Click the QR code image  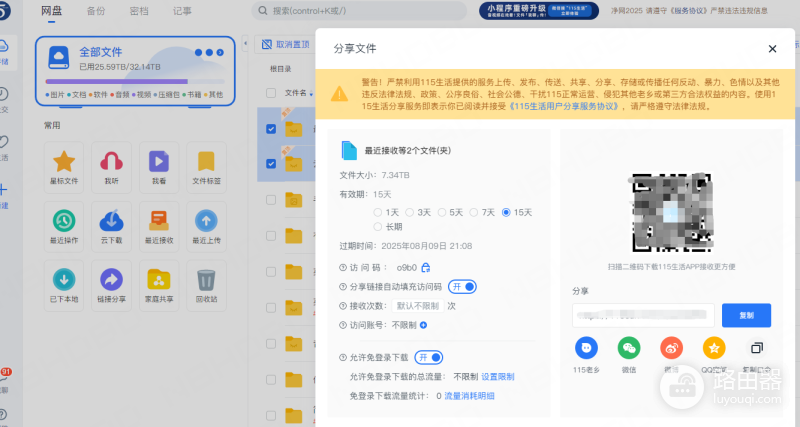click(671, 212)
